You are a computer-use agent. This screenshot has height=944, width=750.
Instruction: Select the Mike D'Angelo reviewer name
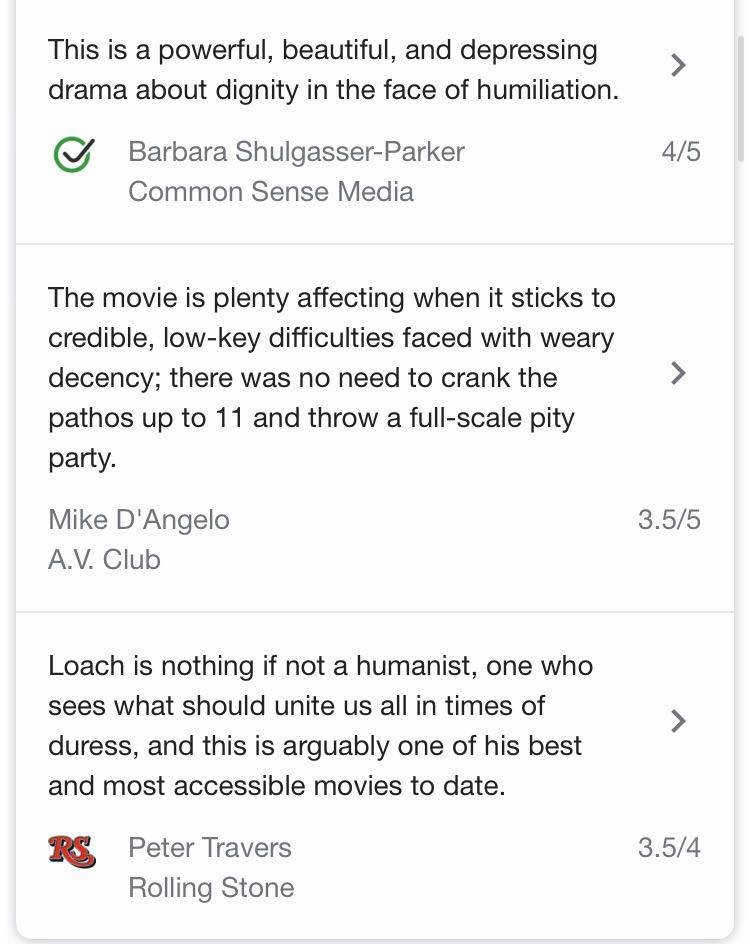(139, 519)
